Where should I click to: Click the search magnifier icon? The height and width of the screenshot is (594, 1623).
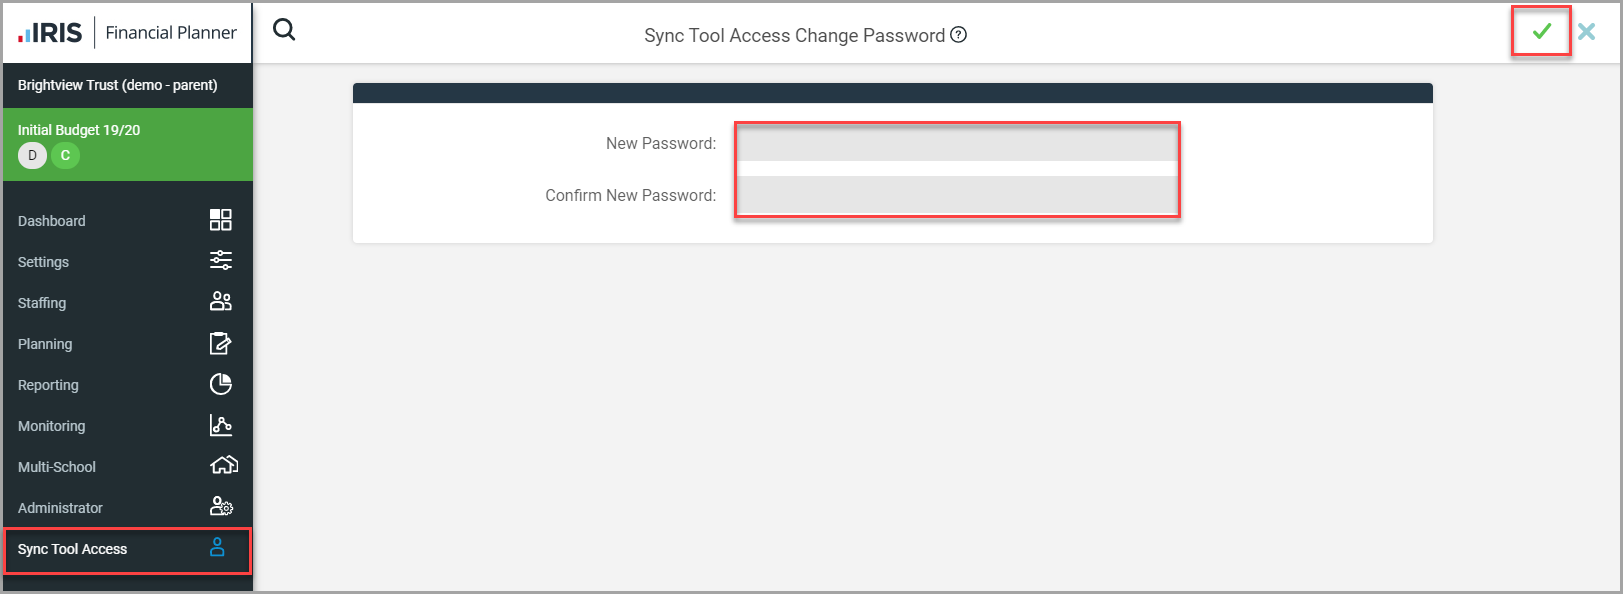click(x=284, y=30)
